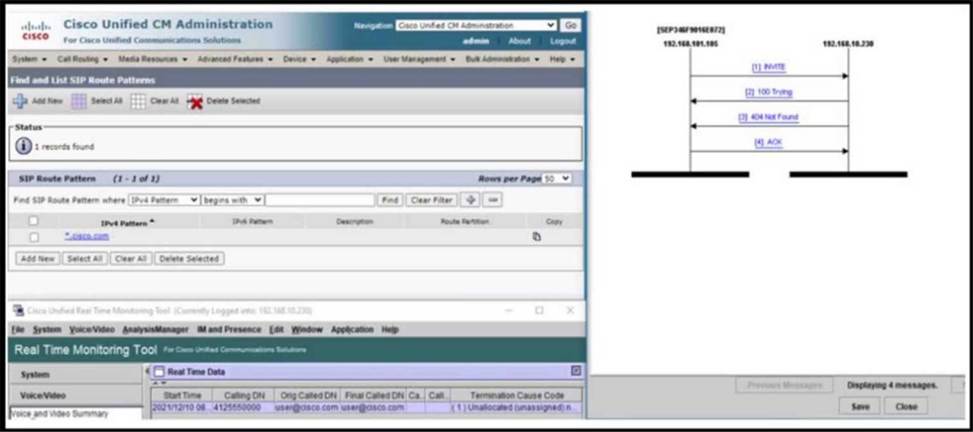Image resolution: width=973 pixels, height=432 pixels.
Task: Click the Save button in the SIP trace window
Action: tap(859, 407)
